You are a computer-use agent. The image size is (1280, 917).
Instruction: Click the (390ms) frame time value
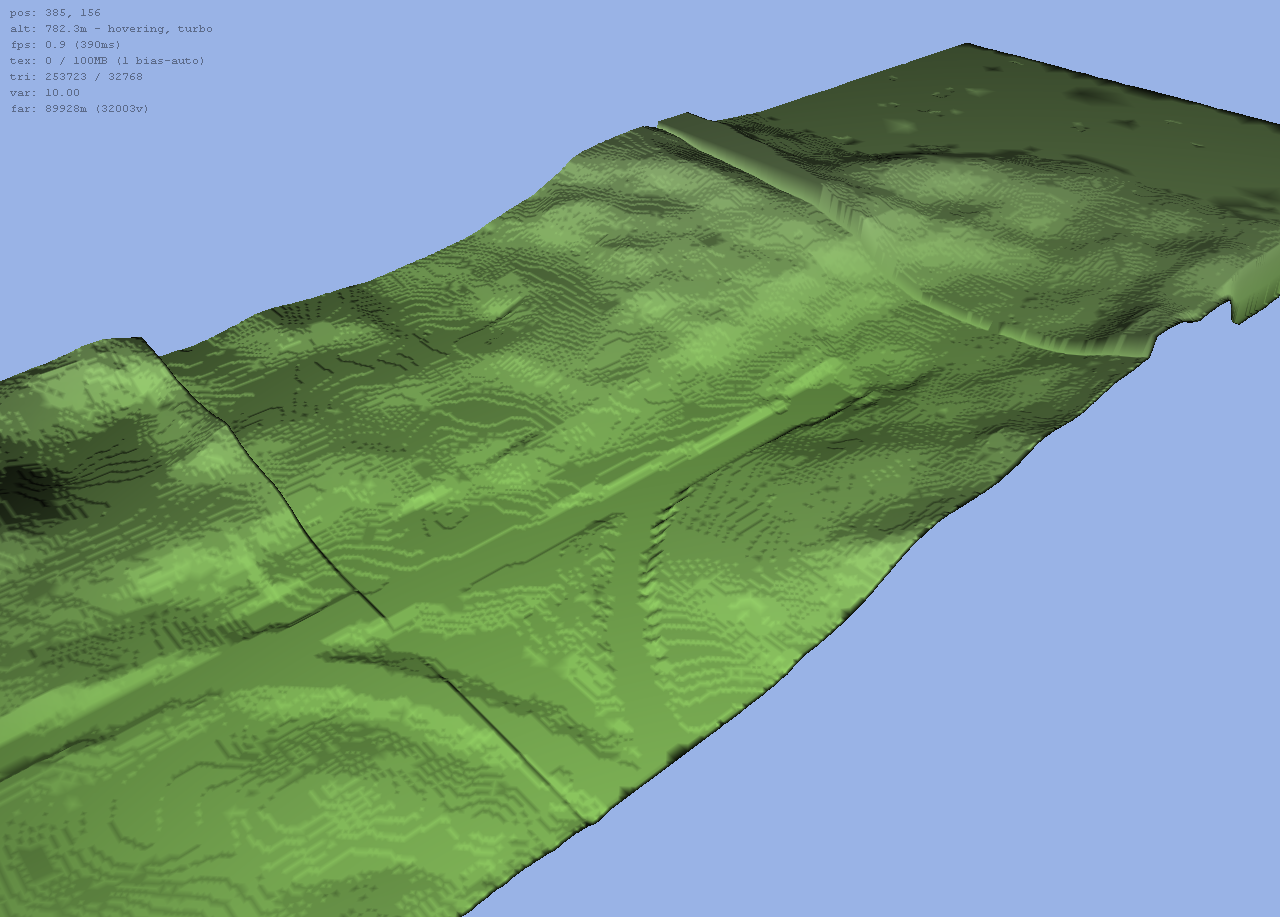coord(96,45)
